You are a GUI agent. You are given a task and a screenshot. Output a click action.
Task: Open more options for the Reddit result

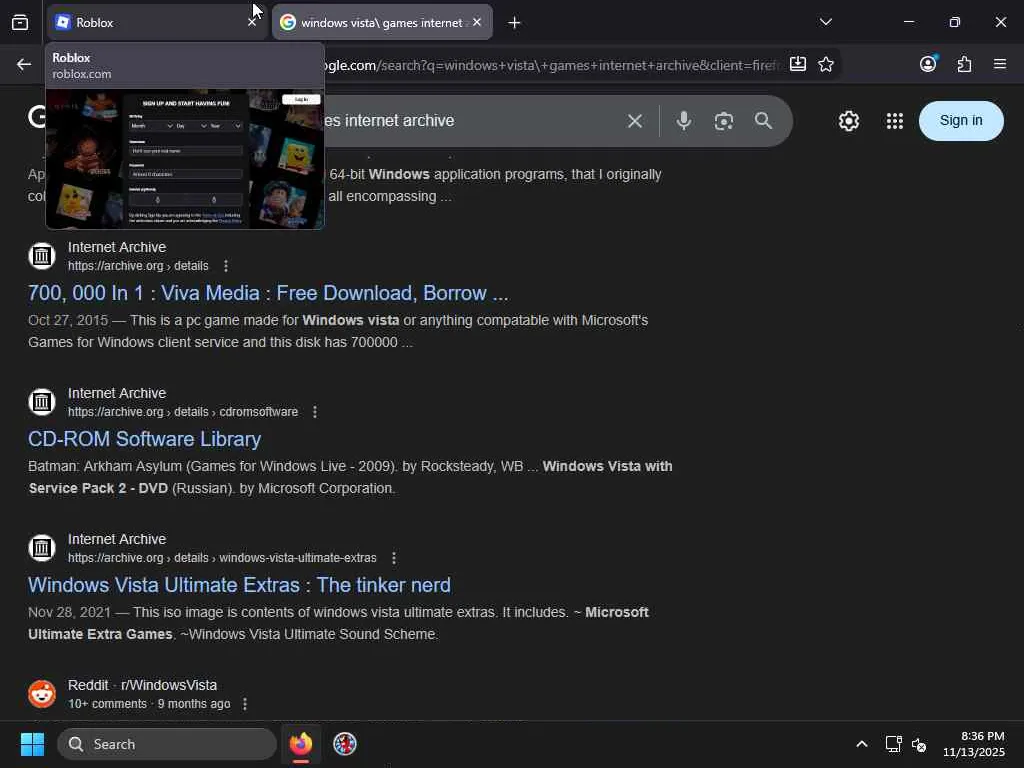coord(245,704)
